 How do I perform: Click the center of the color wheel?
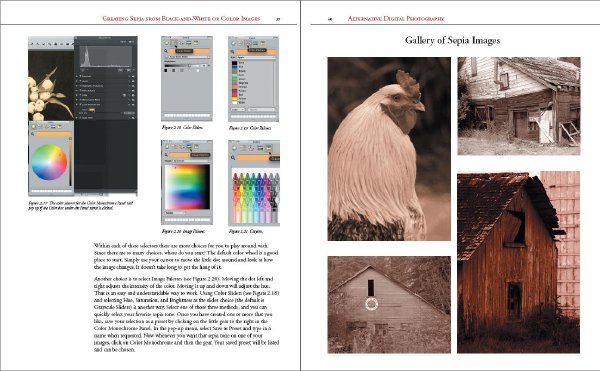49,162
